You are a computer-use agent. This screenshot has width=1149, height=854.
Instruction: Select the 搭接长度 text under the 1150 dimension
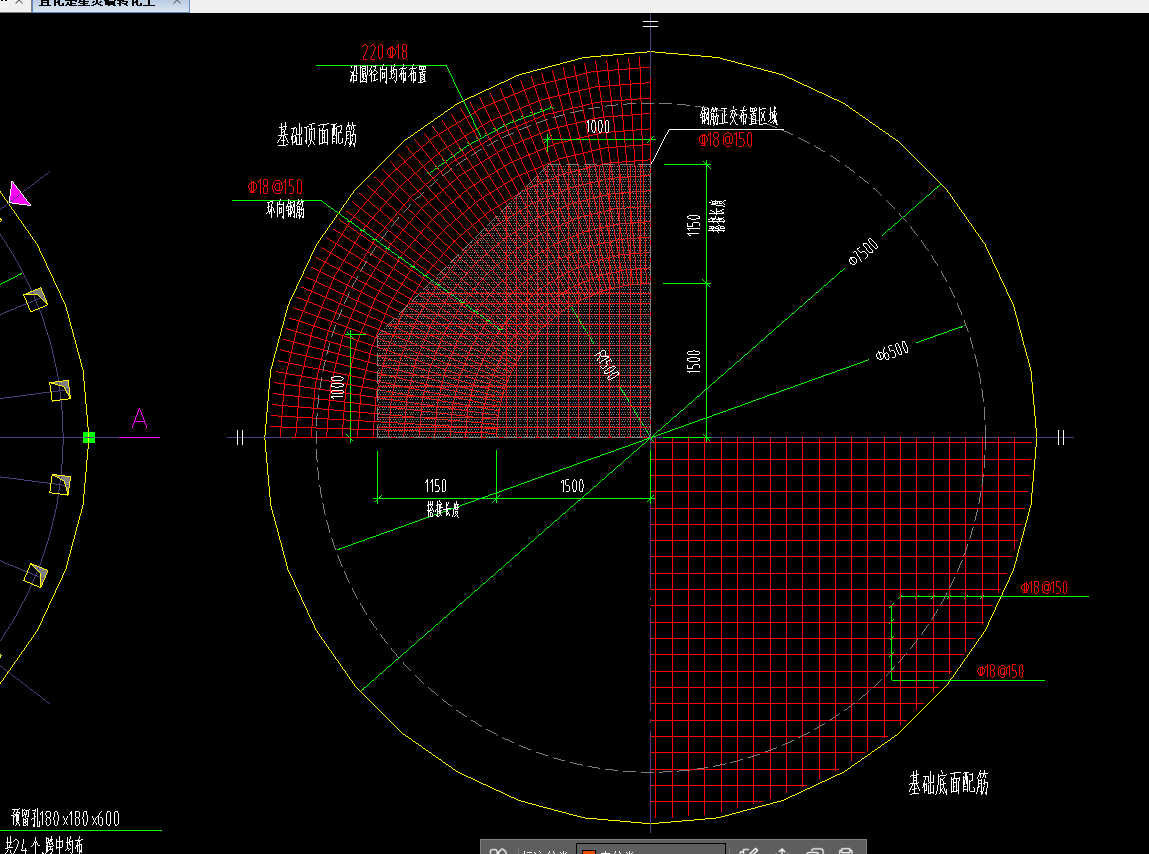pos(443,510)
